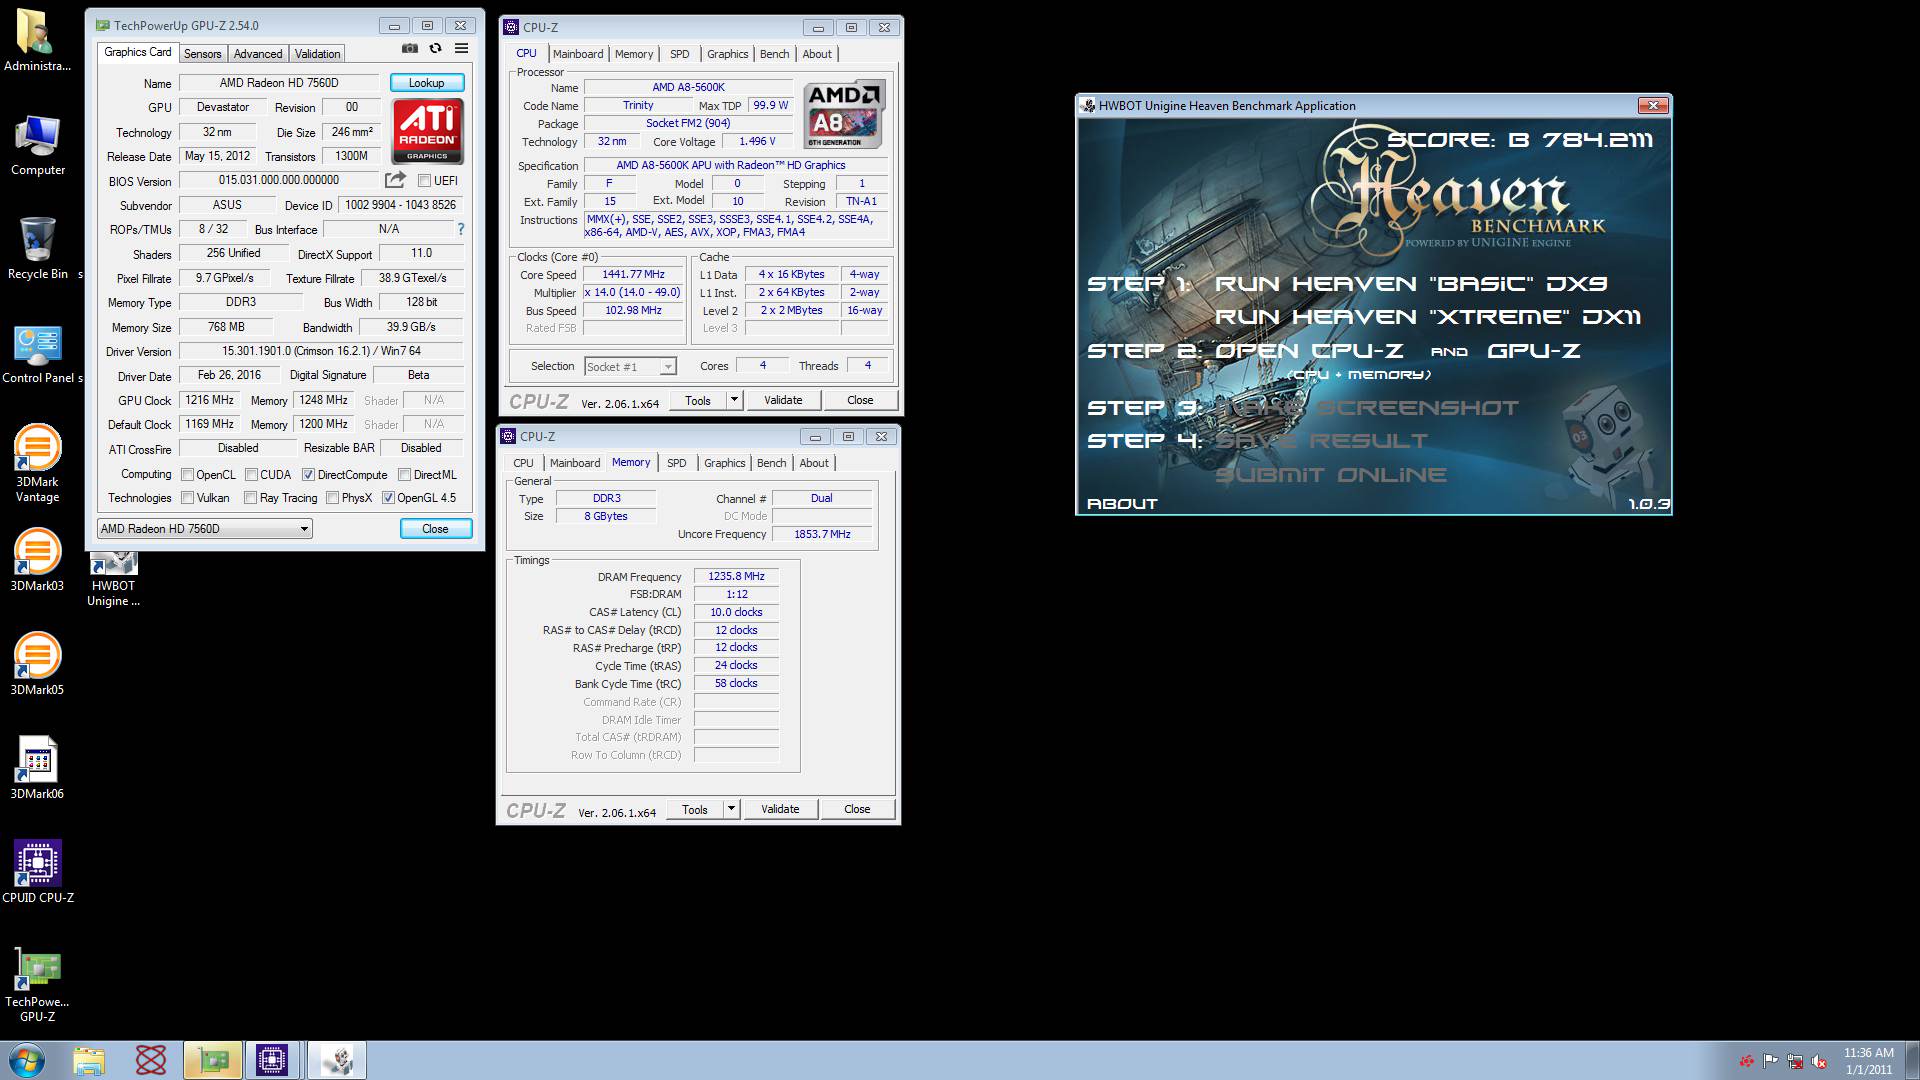Click Validate in the upper CPU-Z window

pos(783,400)
